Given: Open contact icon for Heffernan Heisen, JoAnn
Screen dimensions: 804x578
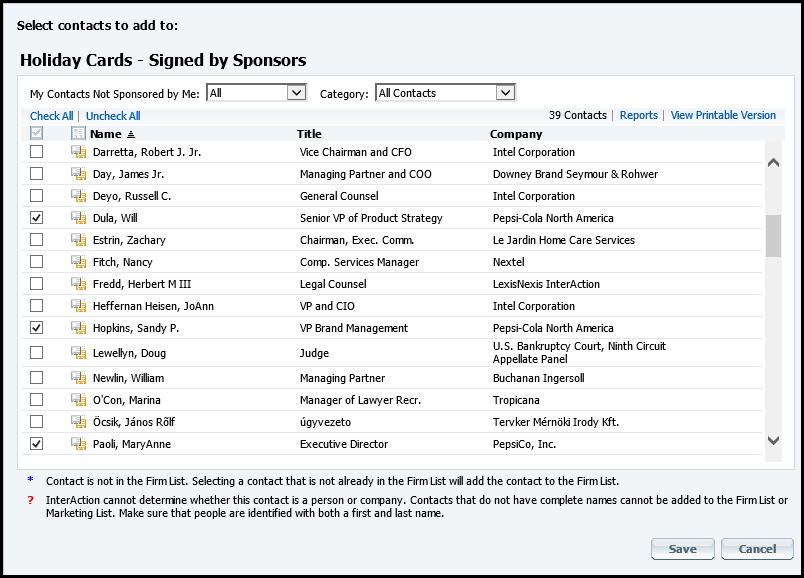Looking at the screenshot, I should click(x=78, y=306).
